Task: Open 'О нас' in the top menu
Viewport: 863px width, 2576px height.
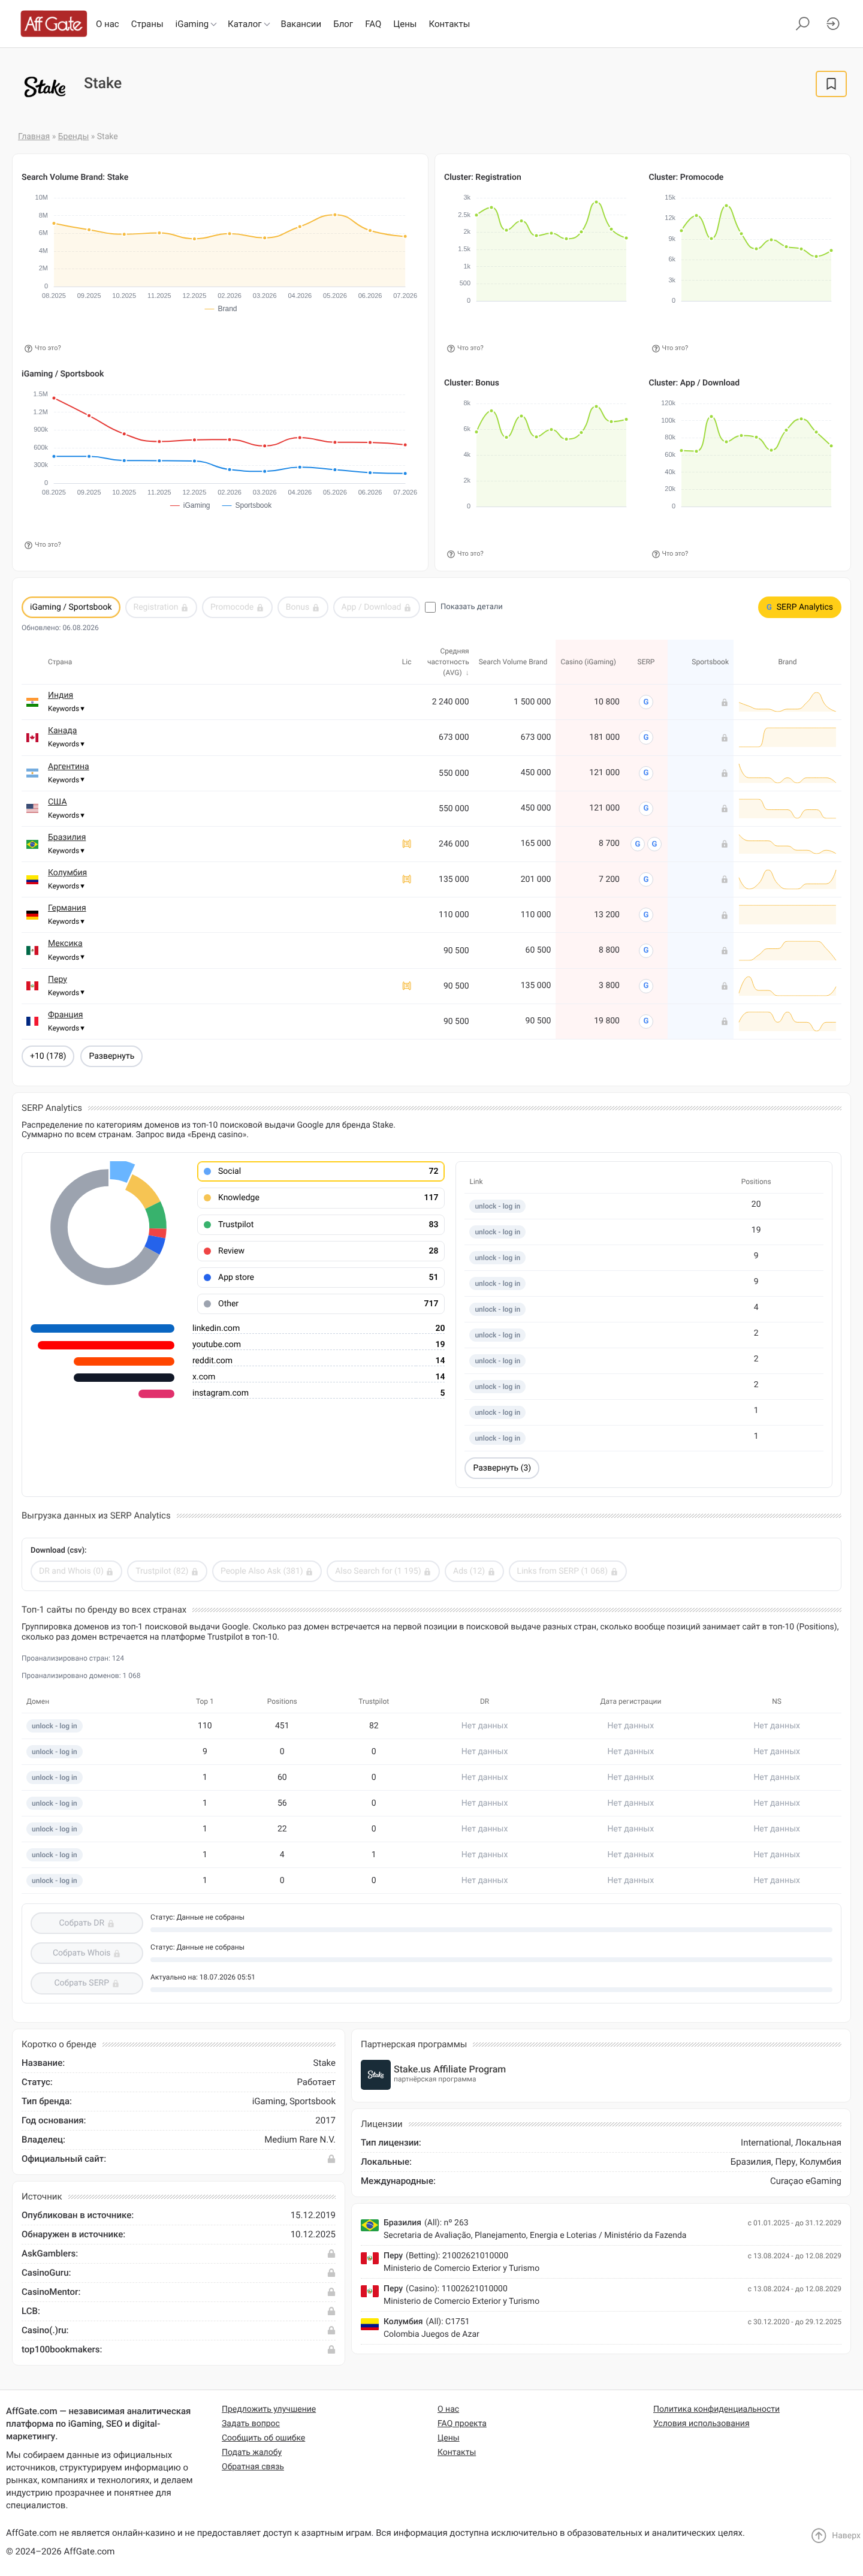Action: tap(107, 24)
